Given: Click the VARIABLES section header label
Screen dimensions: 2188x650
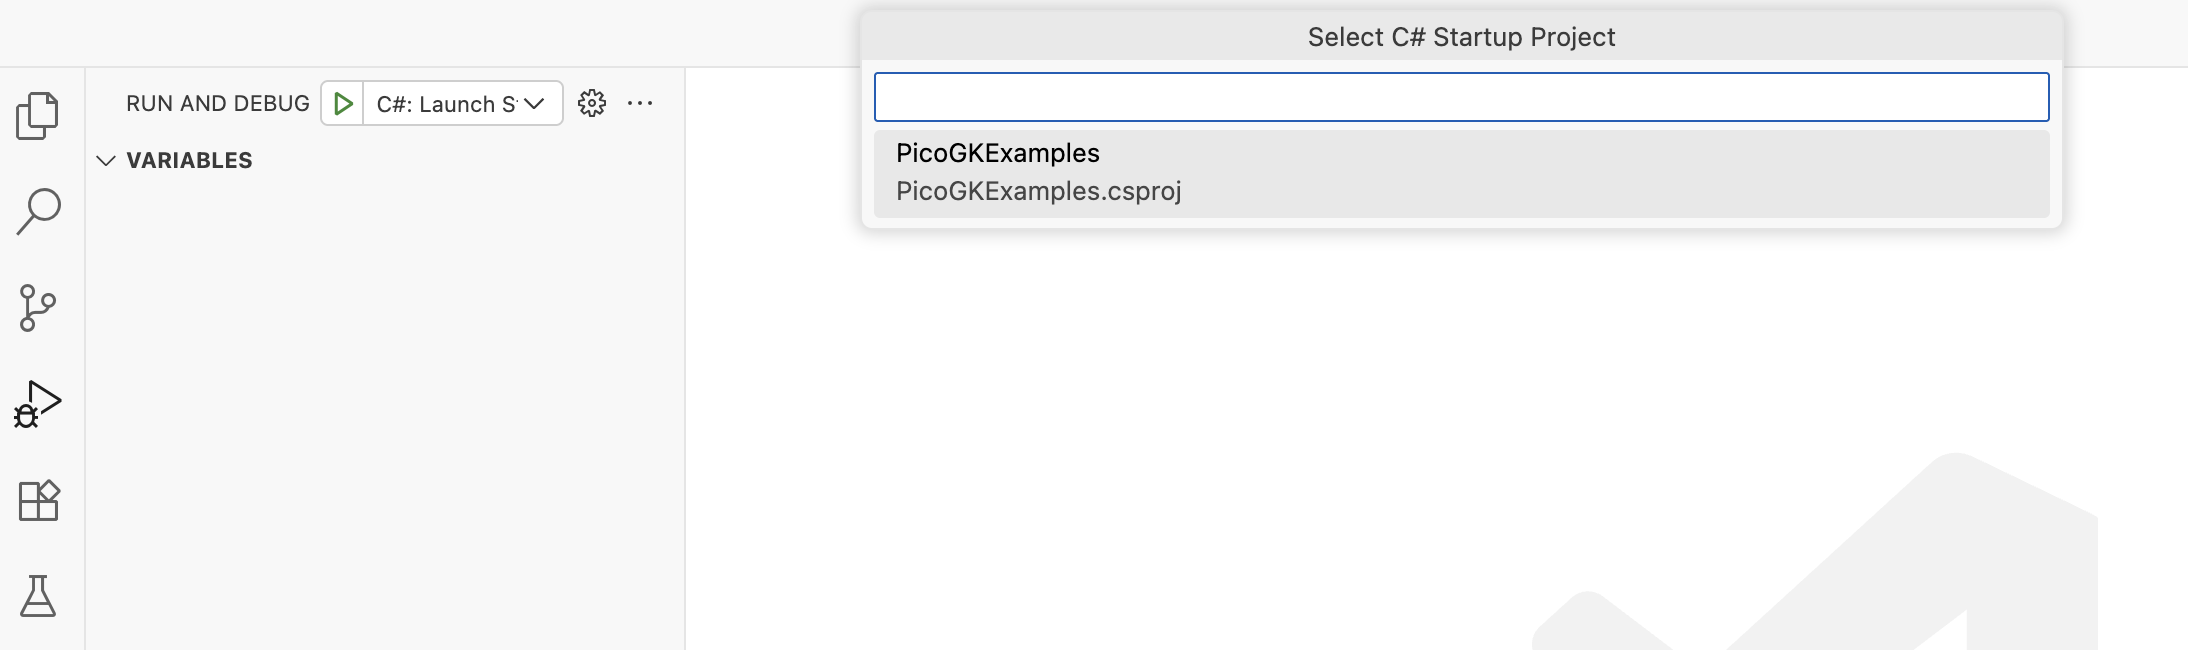Looking at the screenshot, I should (x=189, y=160).
